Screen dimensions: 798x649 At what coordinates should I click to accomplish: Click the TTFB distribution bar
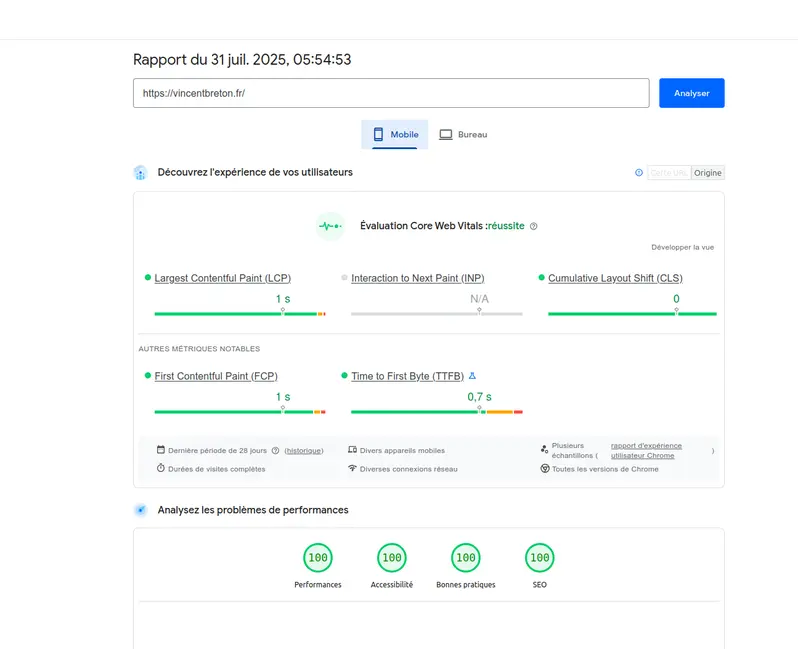[437, 412]
